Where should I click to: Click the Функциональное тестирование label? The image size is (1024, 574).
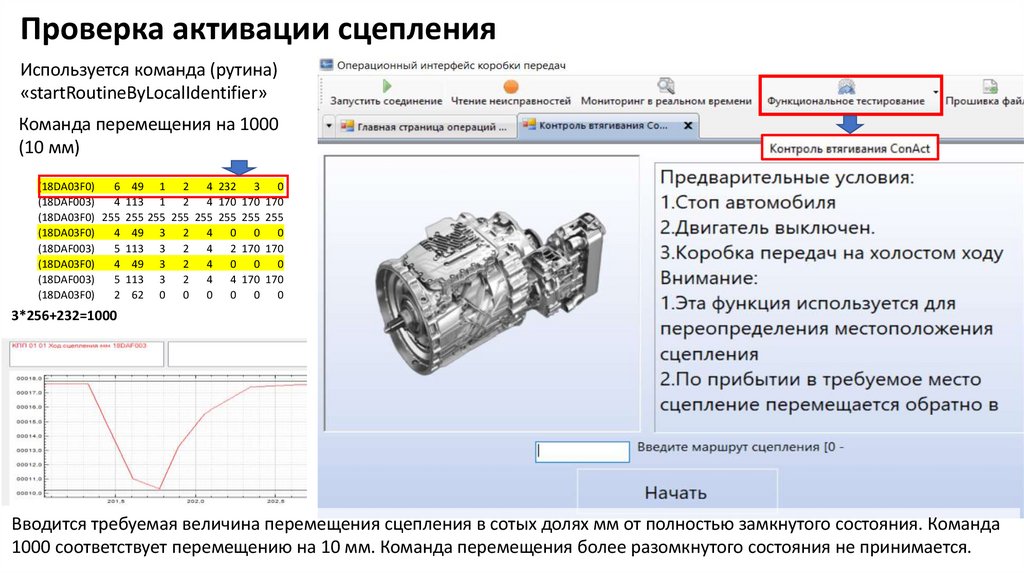(846, 101)
